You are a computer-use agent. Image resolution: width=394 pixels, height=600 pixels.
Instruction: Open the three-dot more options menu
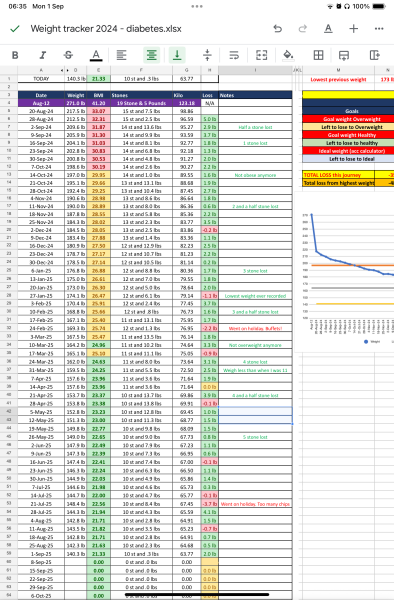(379, 29)
